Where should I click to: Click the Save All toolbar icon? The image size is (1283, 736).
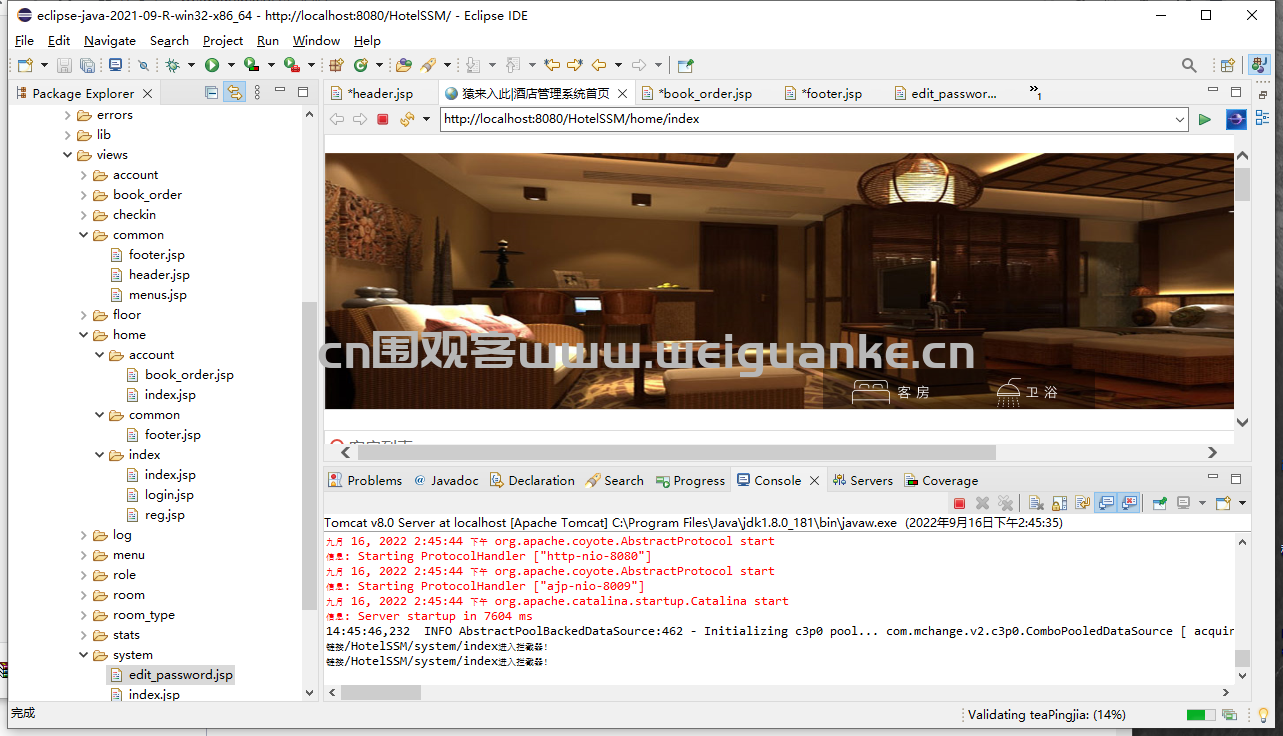87,65
